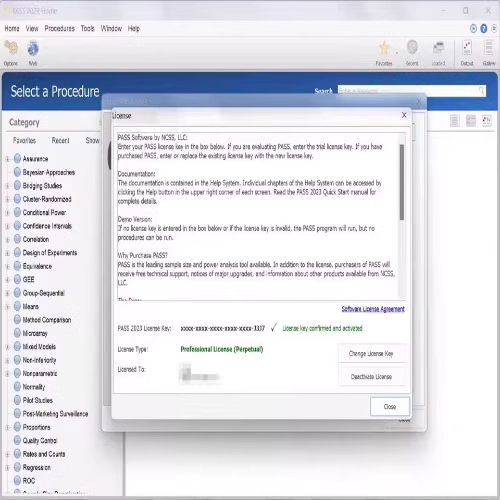Select Microarray tree item
Viewport: 500px width, 500px height.
(x=35, y=333)
